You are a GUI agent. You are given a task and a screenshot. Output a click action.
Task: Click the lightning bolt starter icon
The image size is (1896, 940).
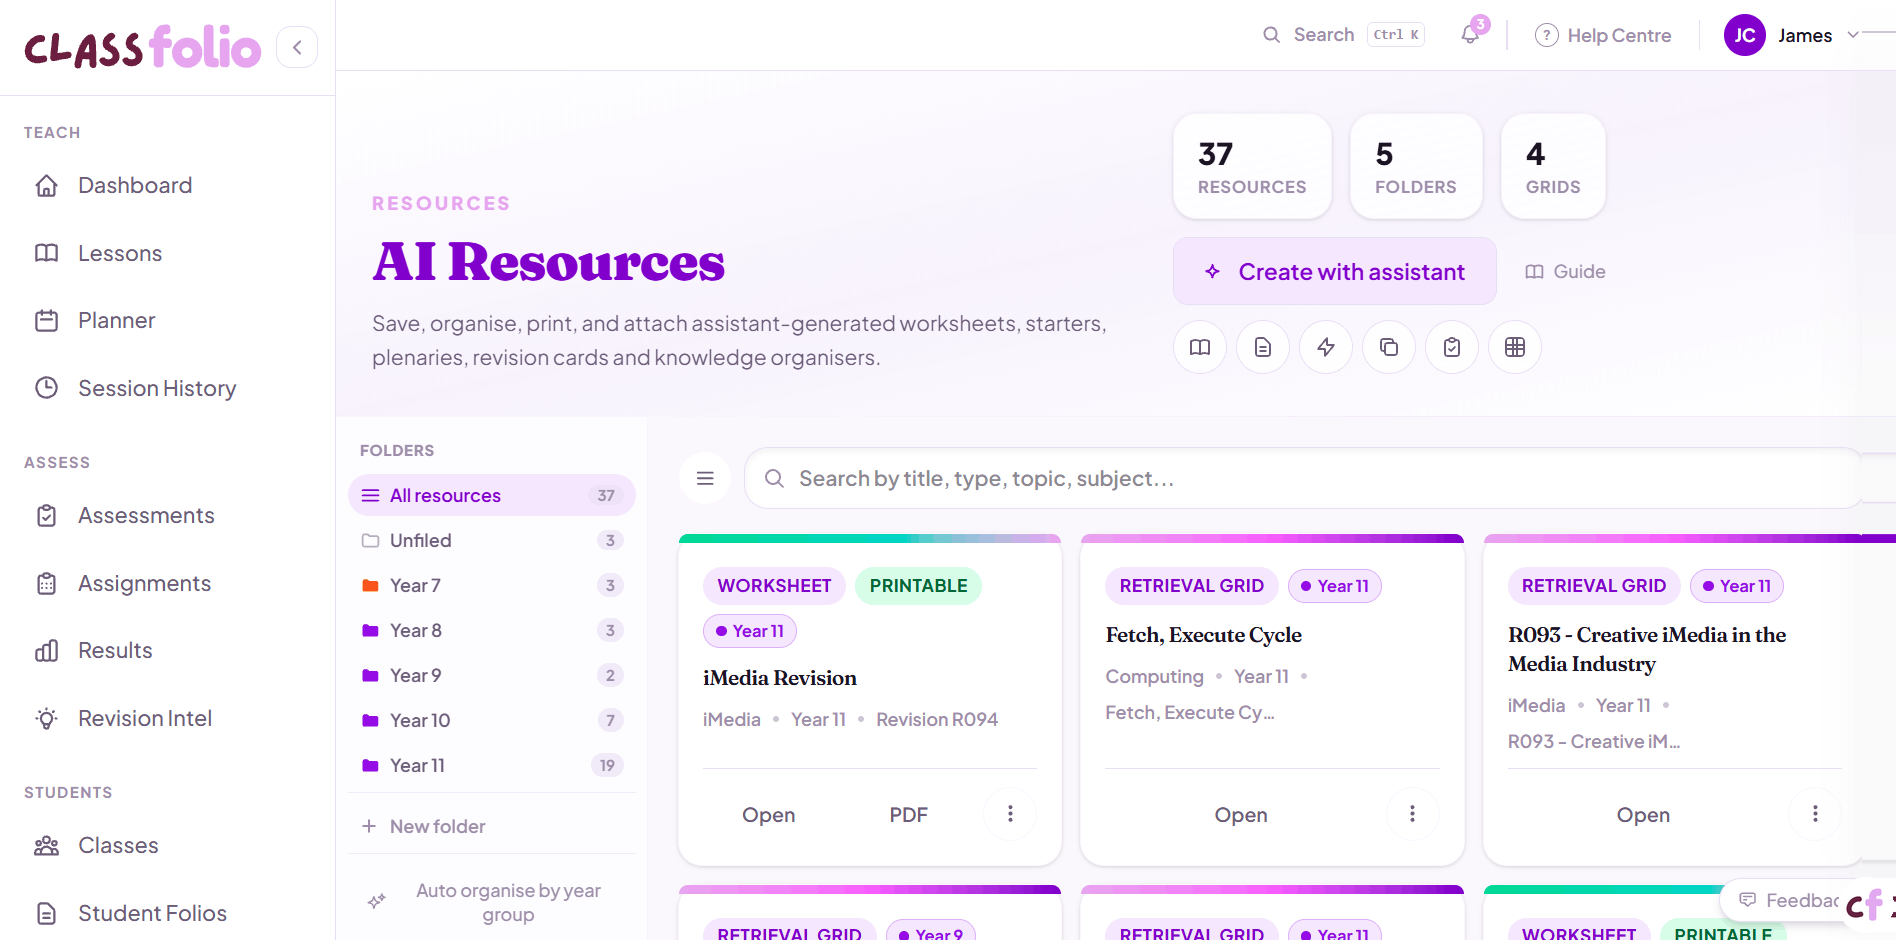(1326, 347)
